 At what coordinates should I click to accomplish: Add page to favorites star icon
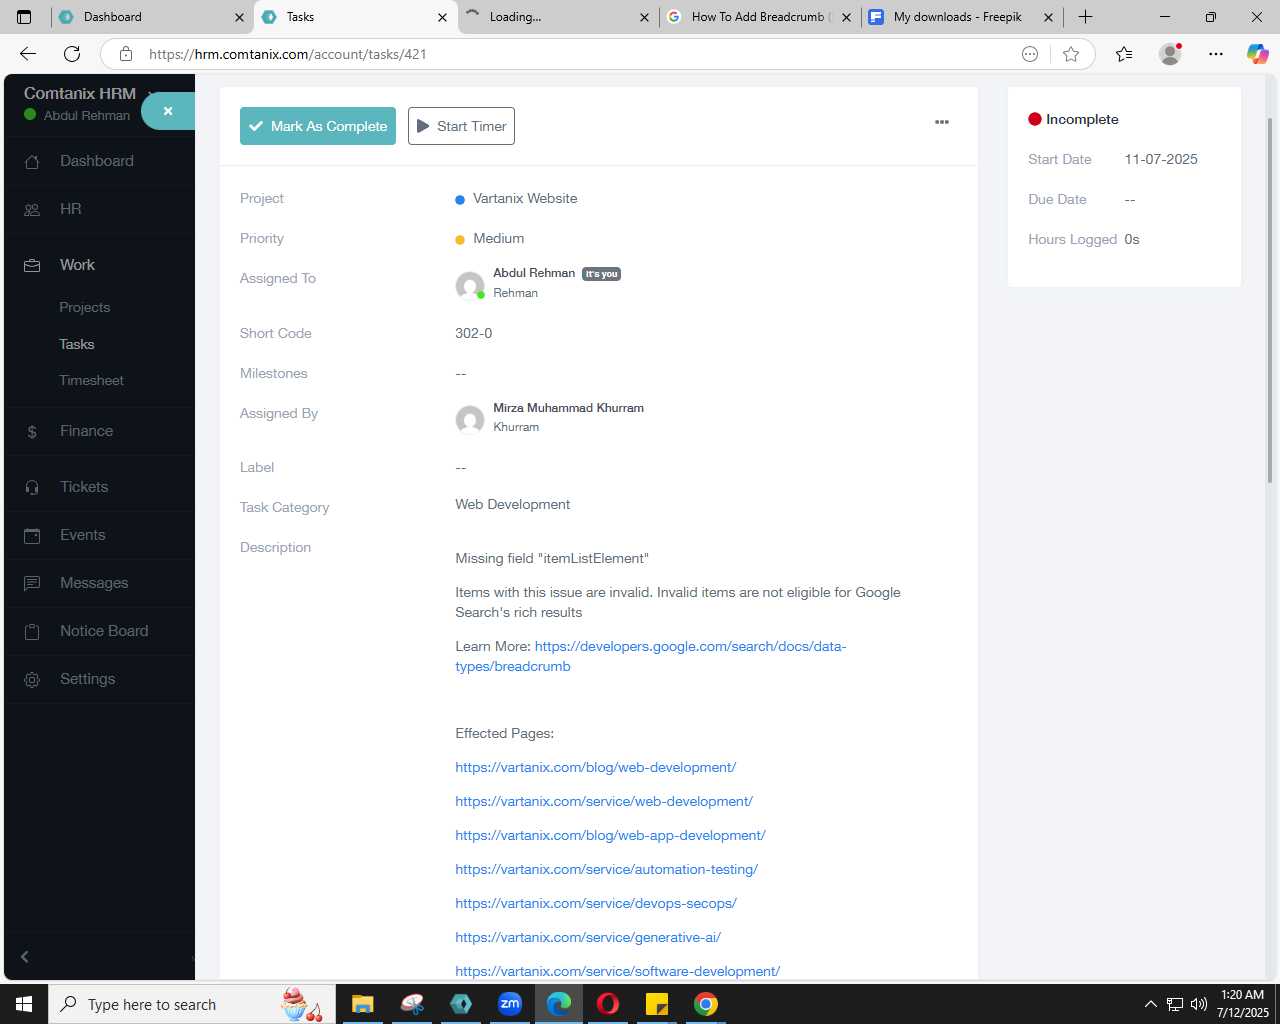click(x=1071, y=54)
